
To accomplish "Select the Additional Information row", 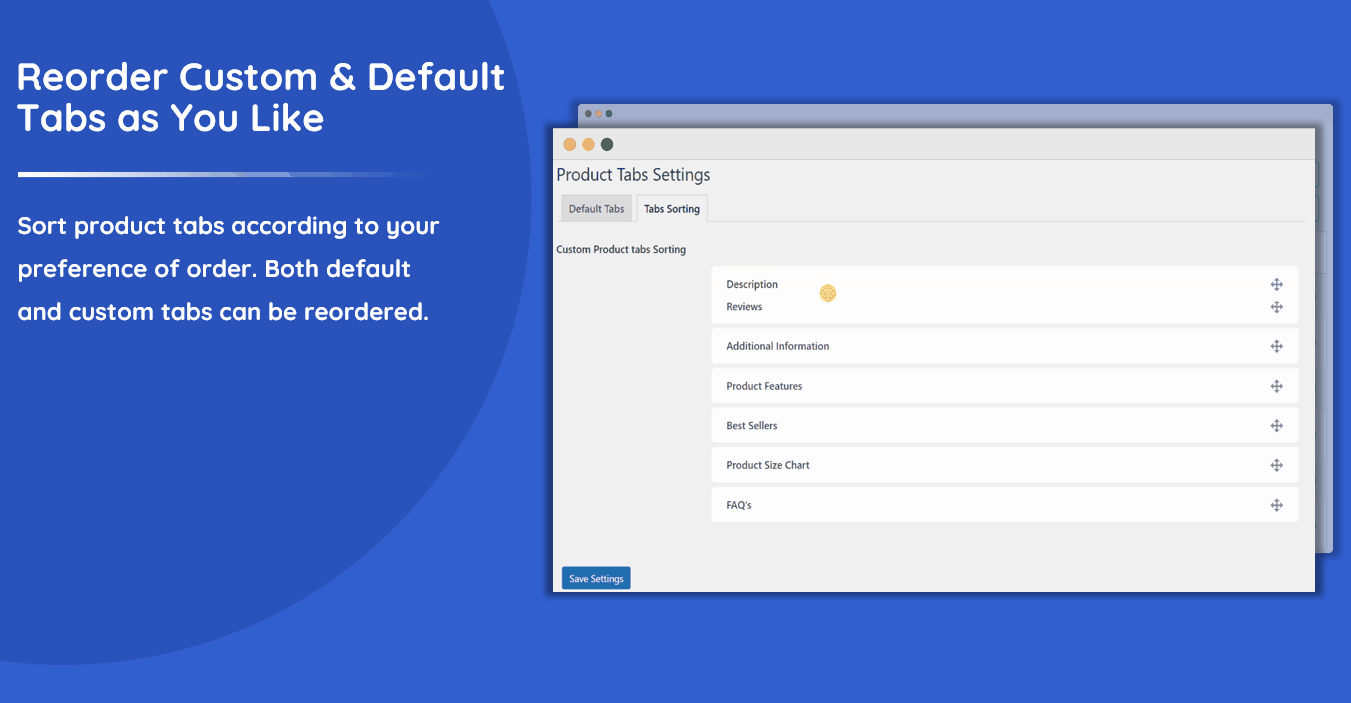I will 777,346.
